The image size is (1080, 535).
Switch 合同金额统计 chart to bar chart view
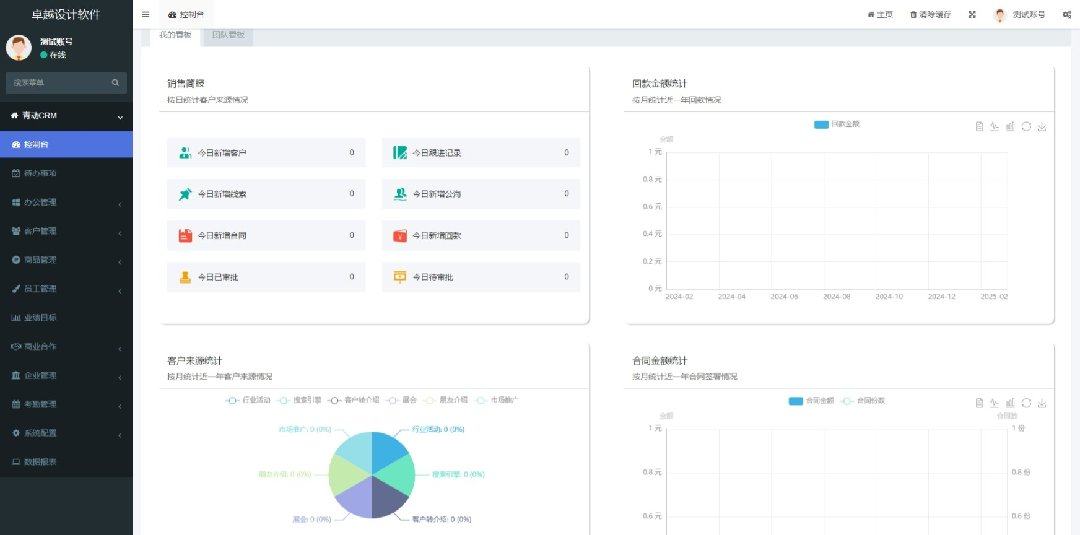pos(1010,403)
